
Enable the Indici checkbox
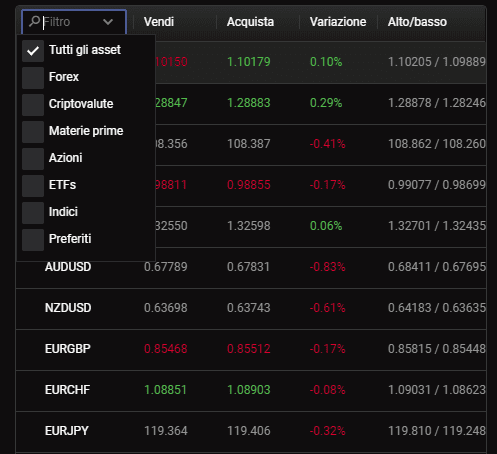pos(33,213)
